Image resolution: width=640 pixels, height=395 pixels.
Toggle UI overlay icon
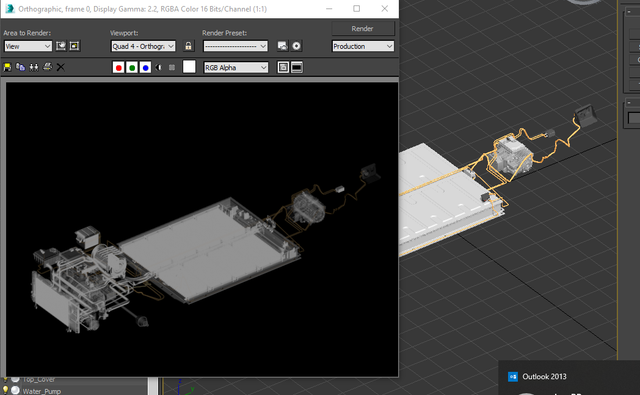pos(283,67)
